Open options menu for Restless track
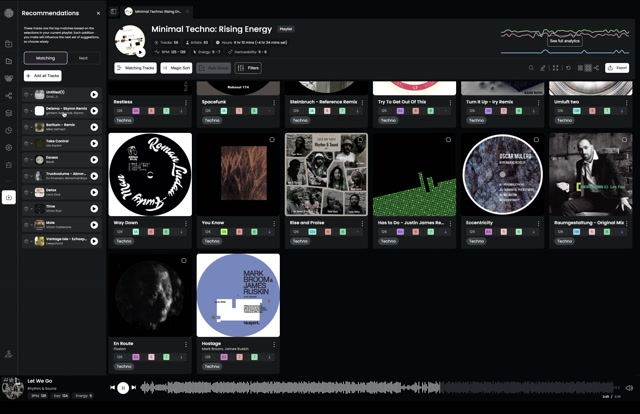 click(186, 102)
